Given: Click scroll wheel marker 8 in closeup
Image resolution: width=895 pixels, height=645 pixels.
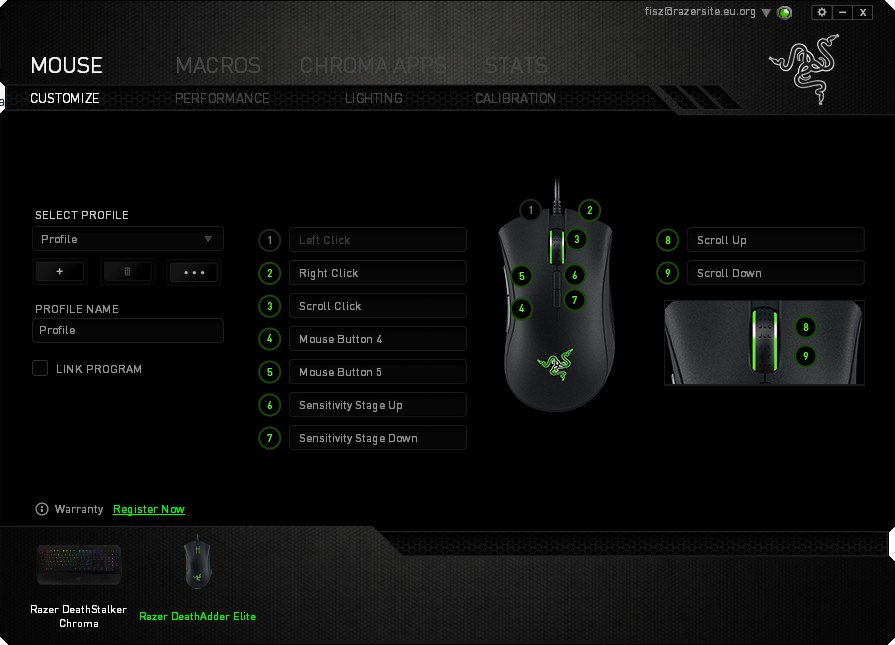Looking at the screenshot, I should click(807, 327).
